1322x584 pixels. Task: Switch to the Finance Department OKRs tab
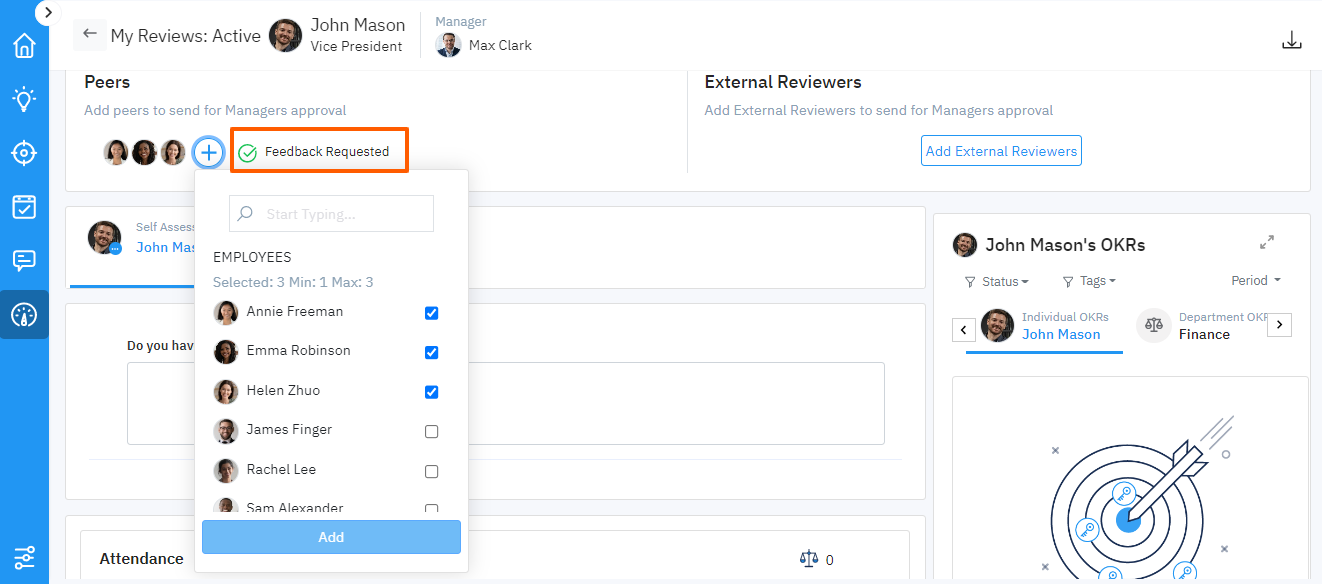point(1204,326)
